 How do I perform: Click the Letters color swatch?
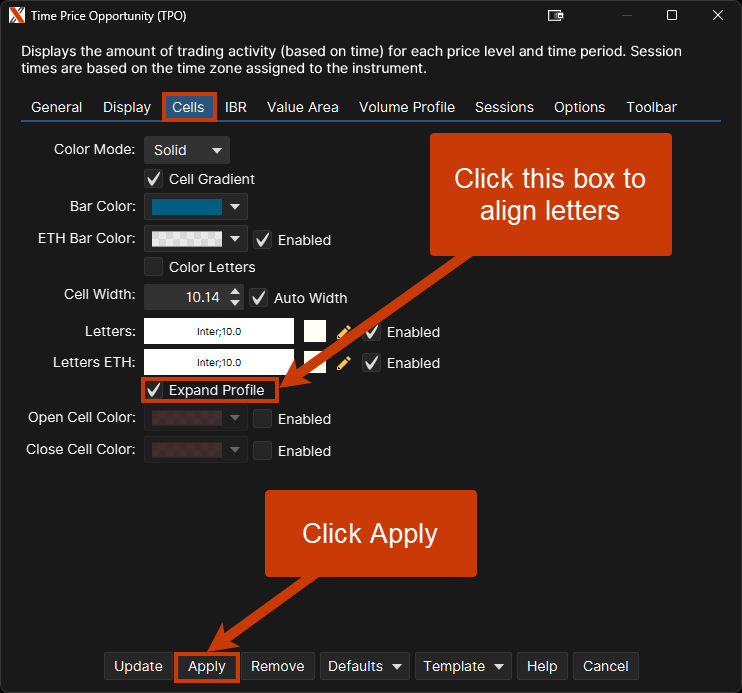tap(315, 332)
